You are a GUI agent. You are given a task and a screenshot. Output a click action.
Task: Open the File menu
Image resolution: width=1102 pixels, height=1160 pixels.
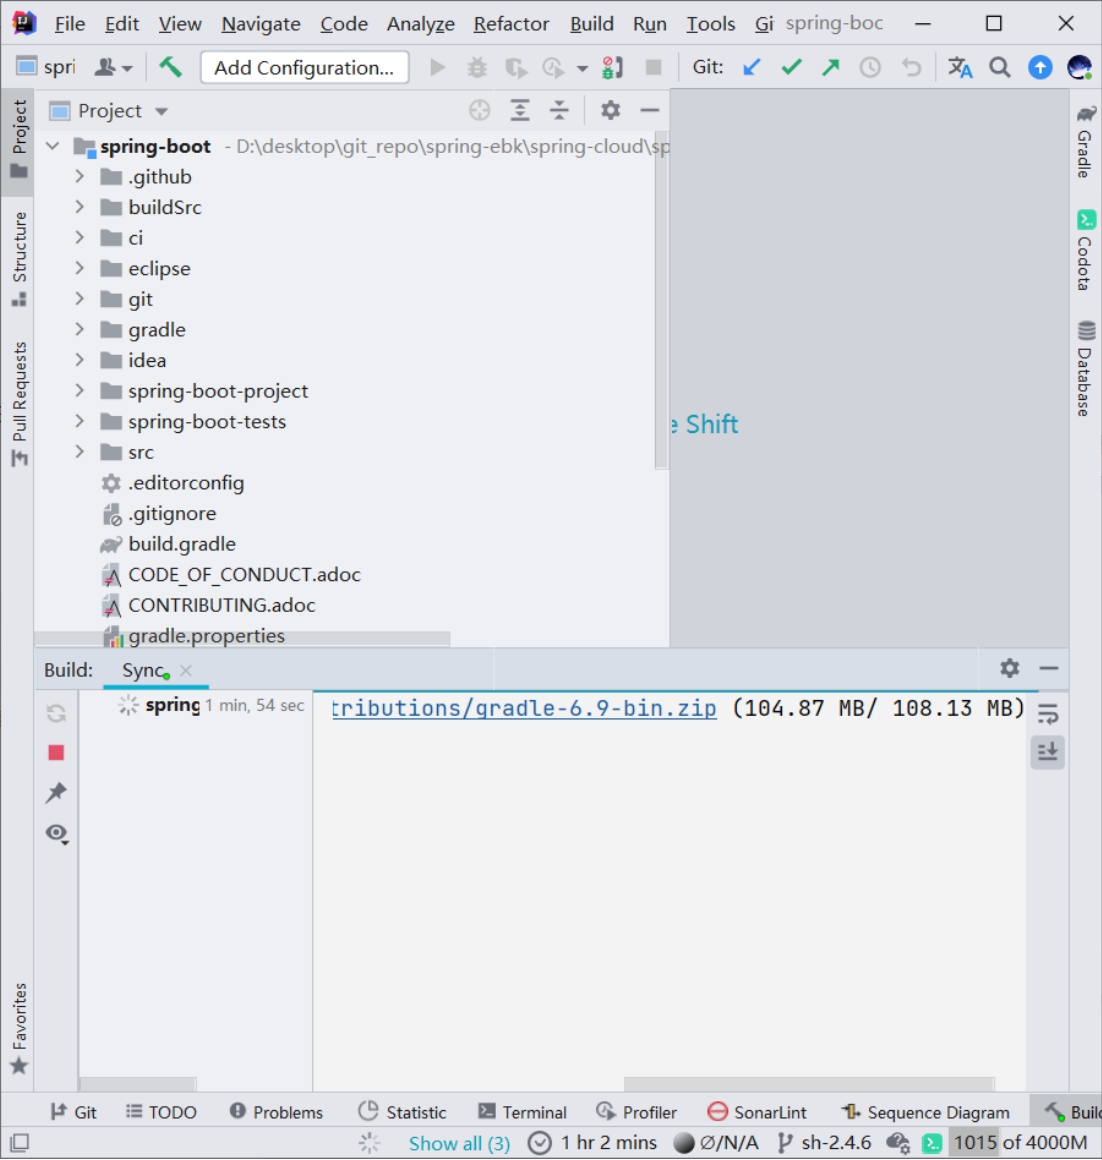(x=70, y=24)
